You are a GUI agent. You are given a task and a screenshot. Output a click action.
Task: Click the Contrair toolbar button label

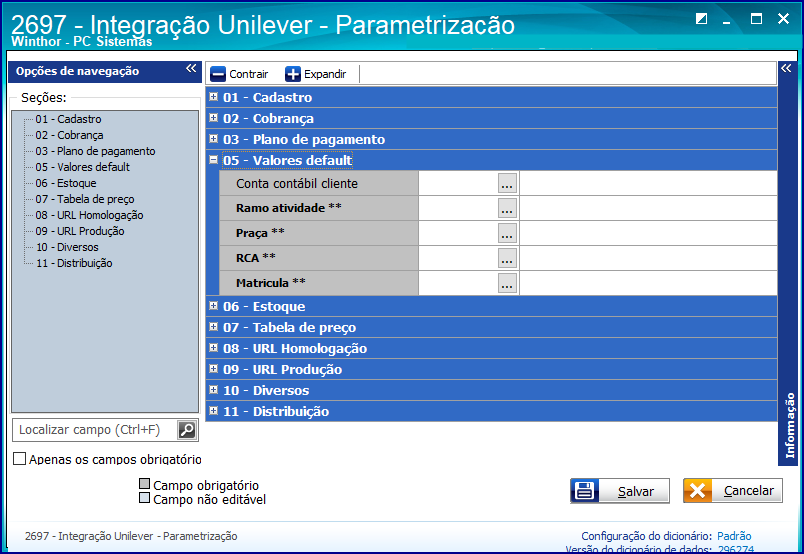pos(249,74)
